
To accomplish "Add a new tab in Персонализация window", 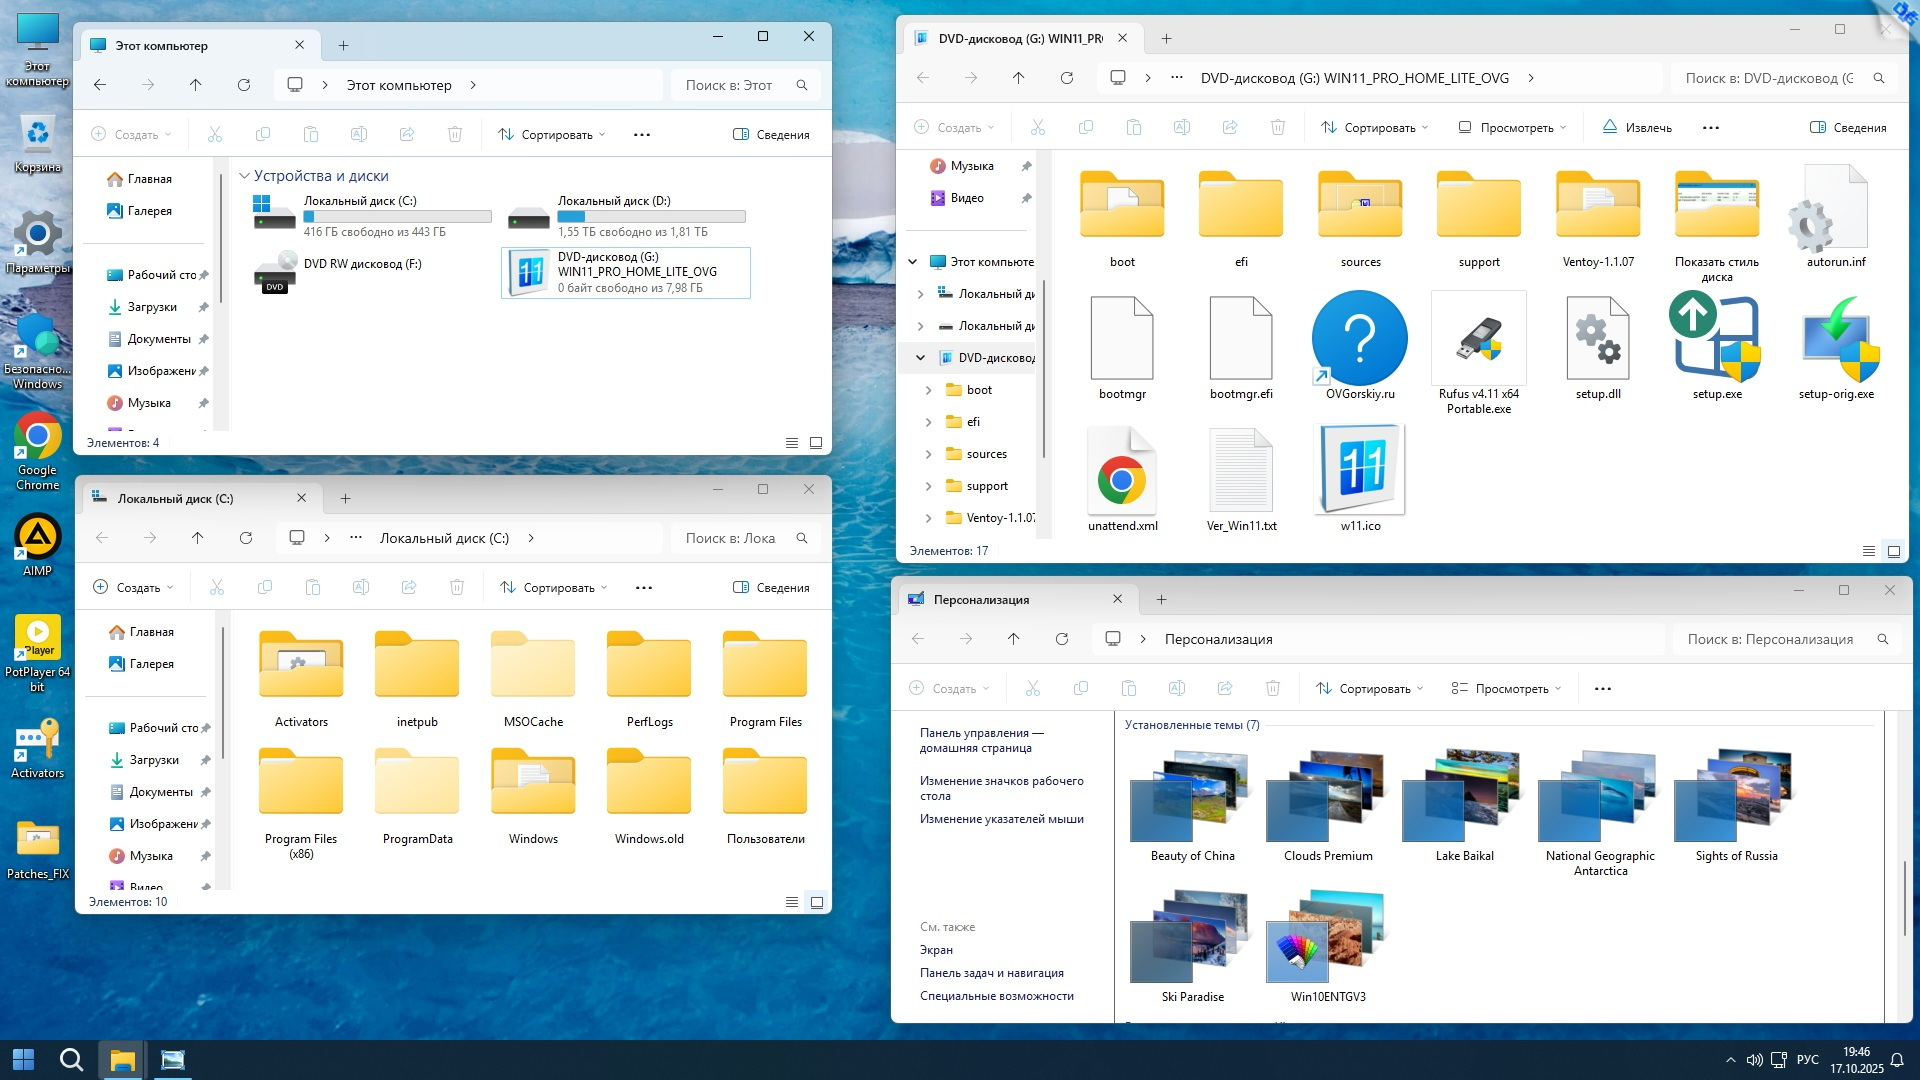I will [1161, 600].
